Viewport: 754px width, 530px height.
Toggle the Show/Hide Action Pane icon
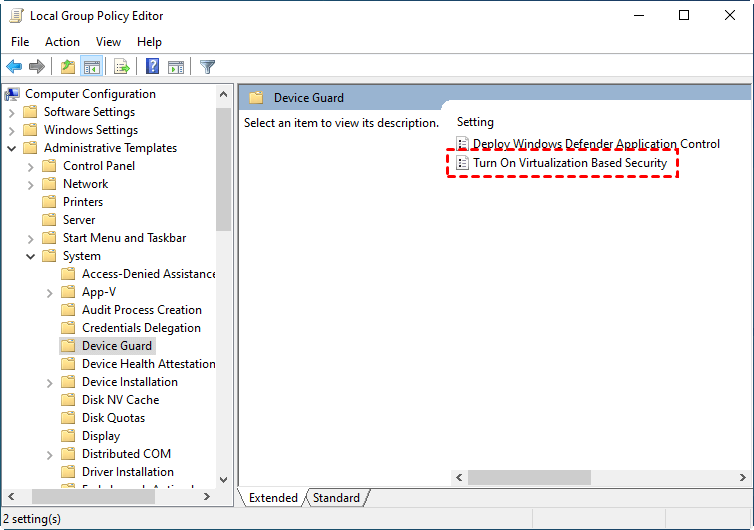tap(176, 67)
